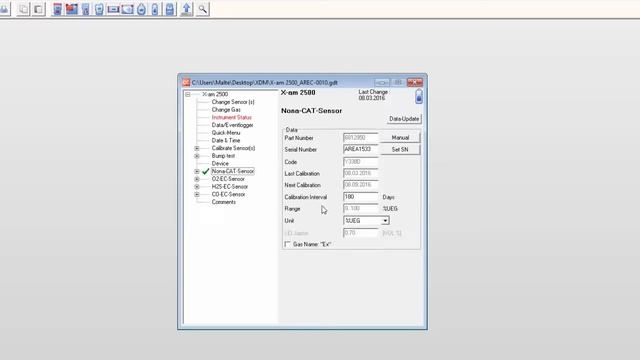Image resolution: width=640 pixels, height=360 pixels.
Task: Close the X-am 2500 dialog window
Action: click(x=415, y=82)
